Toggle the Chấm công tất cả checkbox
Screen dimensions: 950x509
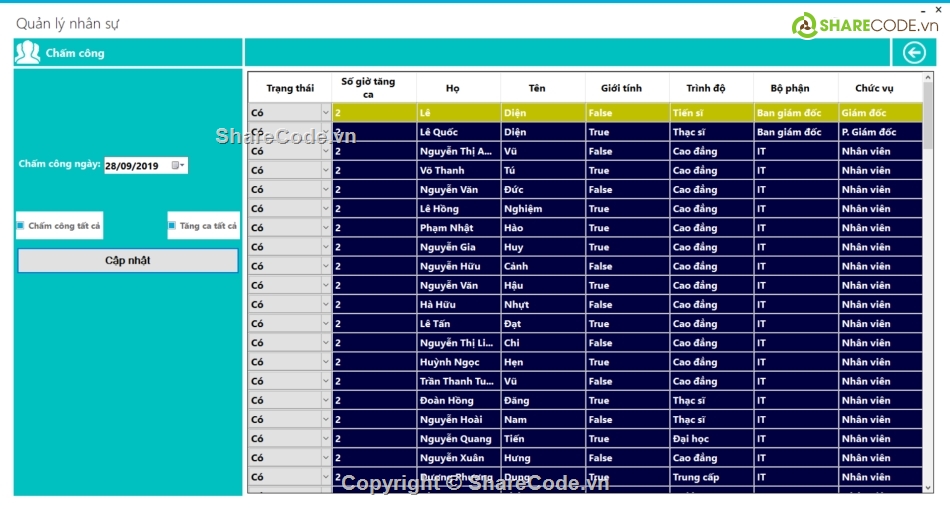[x=21, y=226]
